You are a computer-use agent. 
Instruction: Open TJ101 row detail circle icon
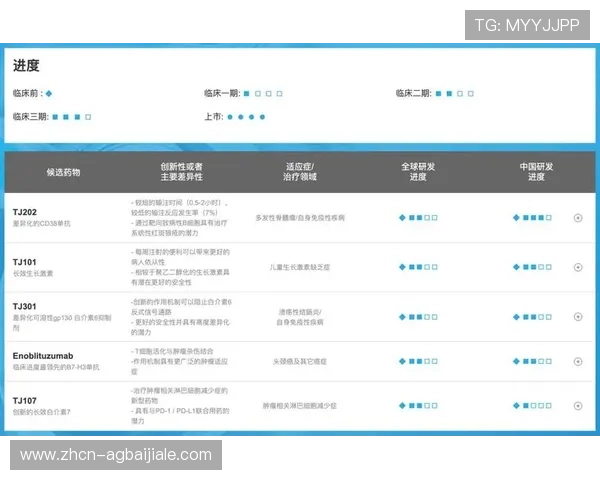578,267
